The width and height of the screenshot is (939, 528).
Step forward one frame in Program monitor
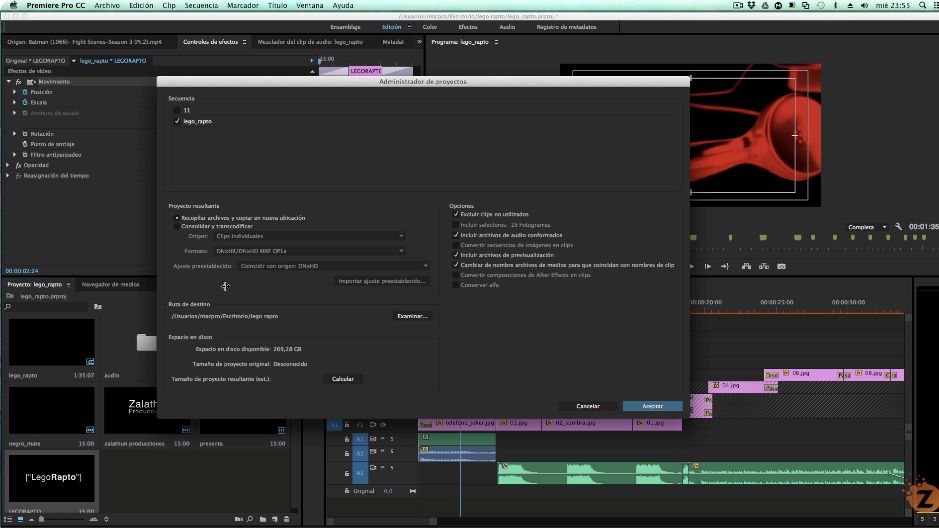tap(707, 266)
